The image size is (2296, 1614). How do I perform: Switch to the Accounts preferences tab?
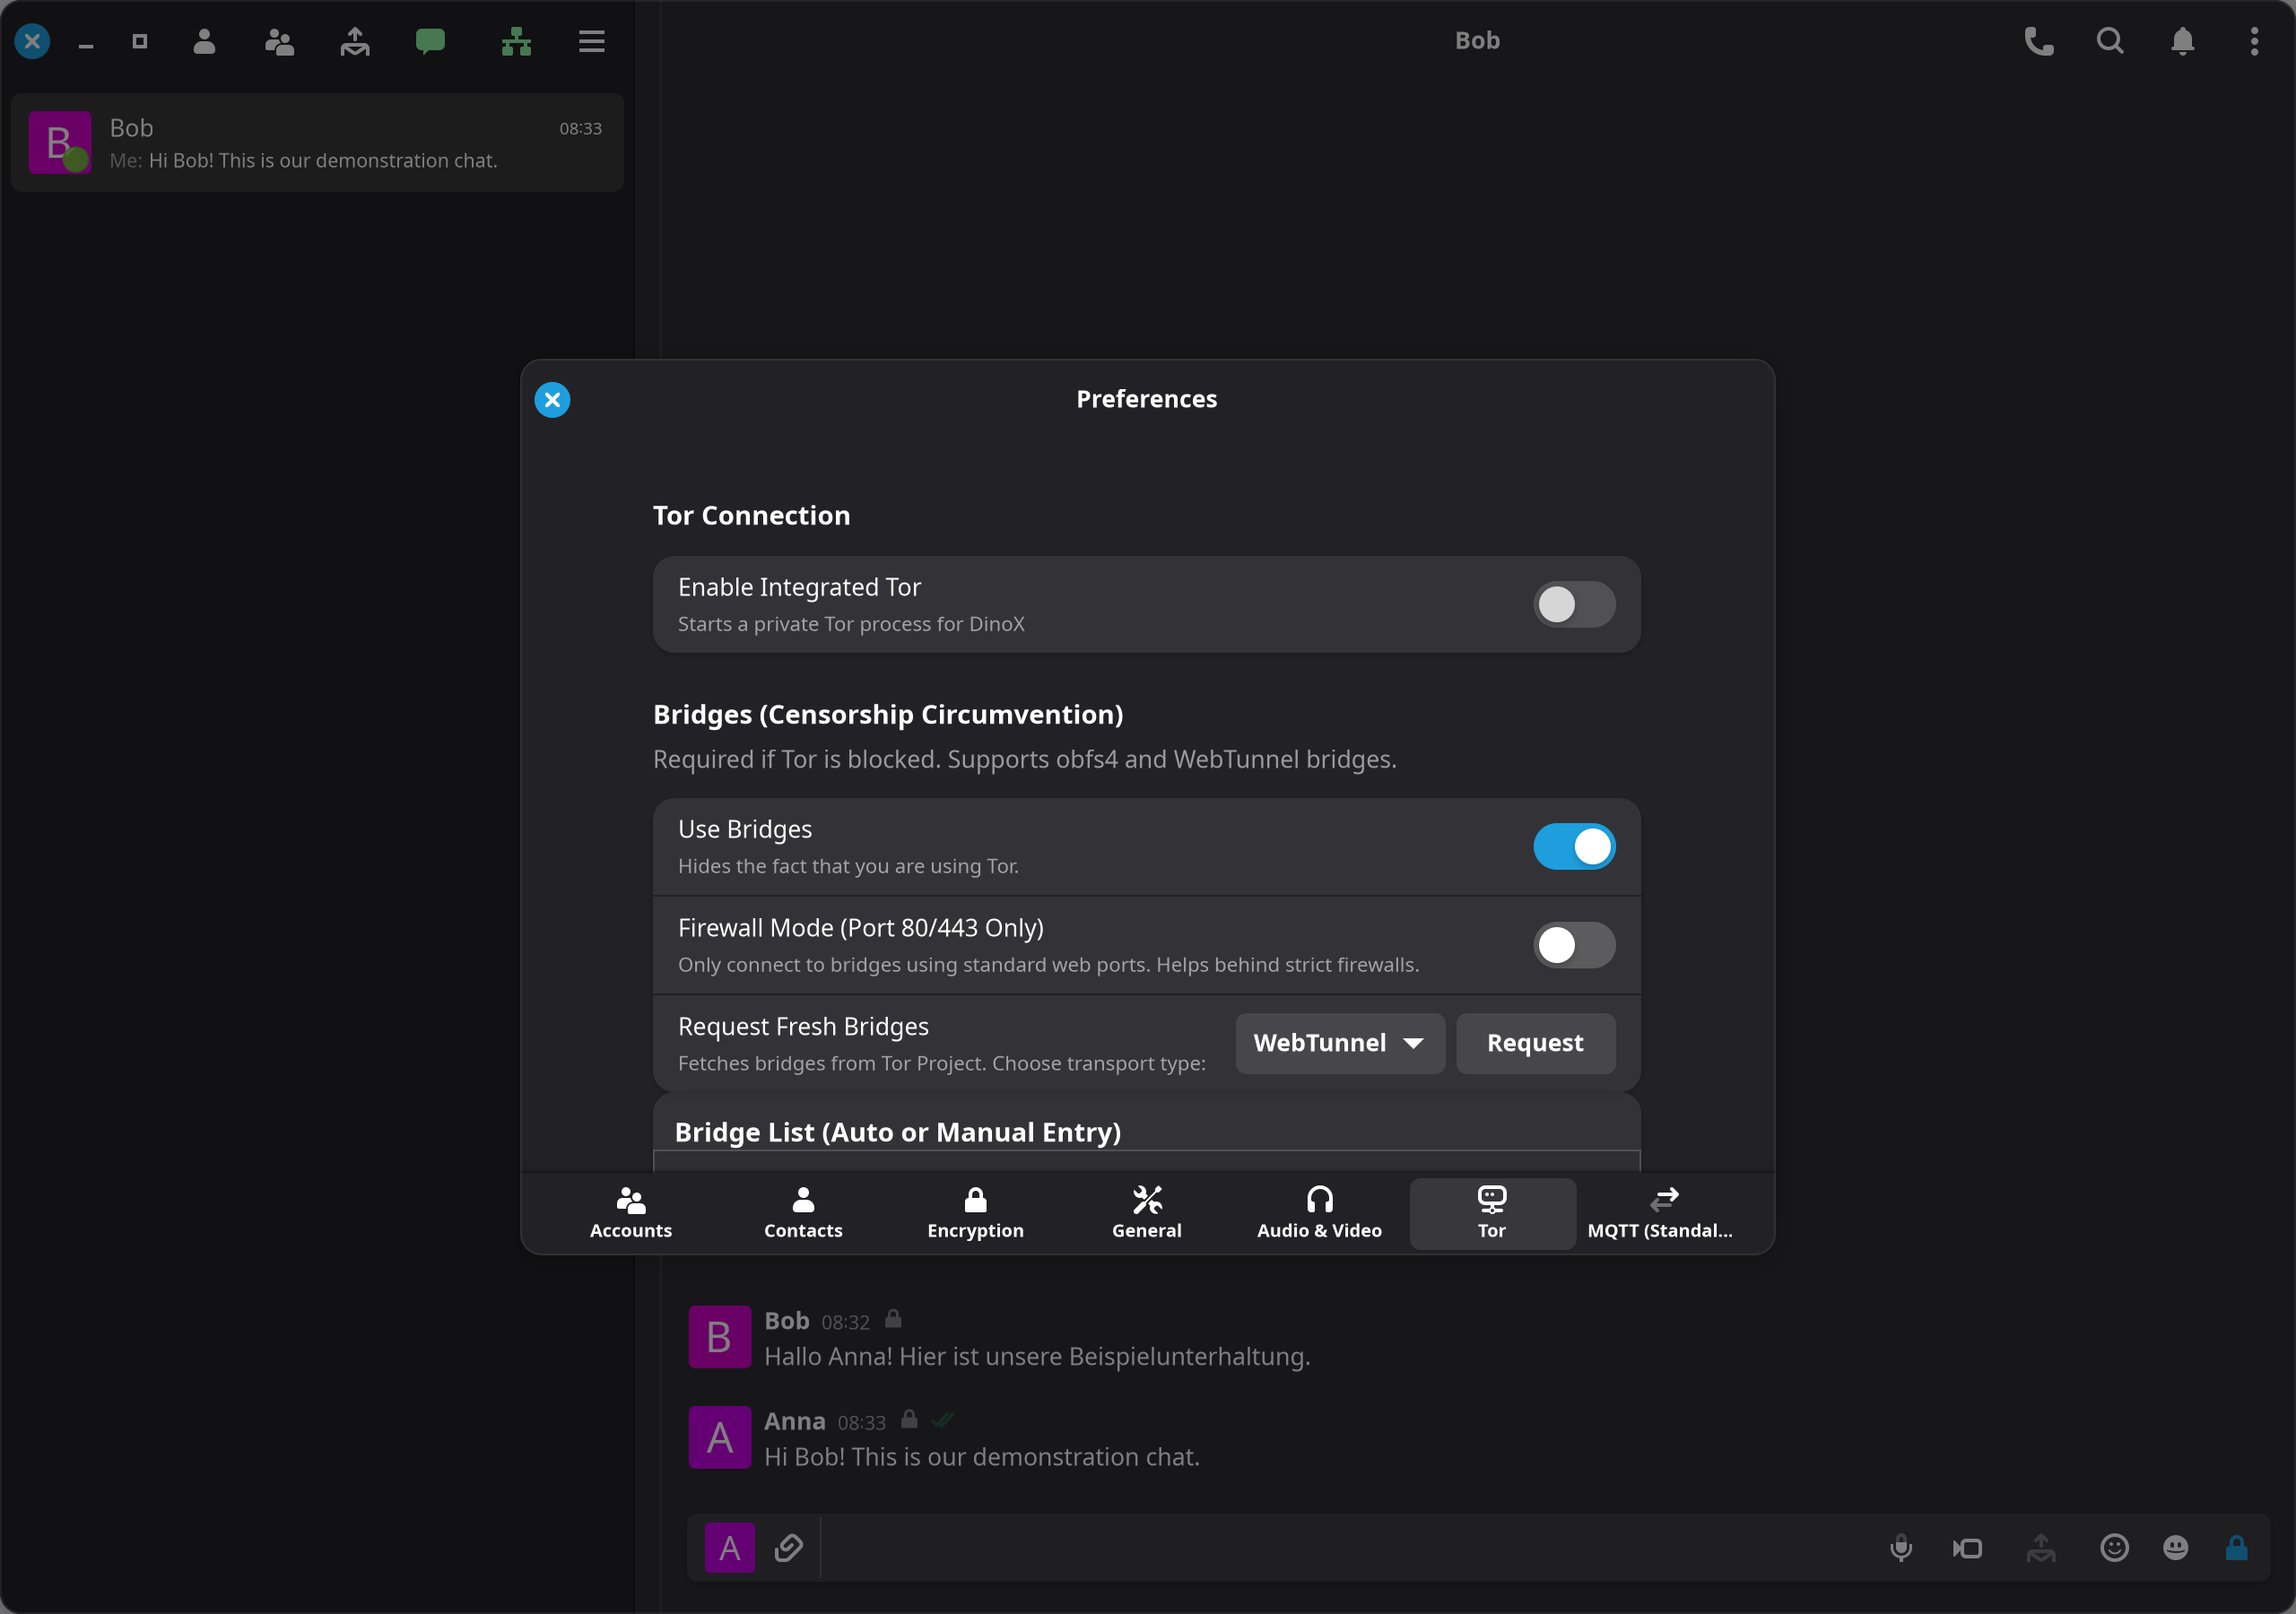(x=631, y=1213)
